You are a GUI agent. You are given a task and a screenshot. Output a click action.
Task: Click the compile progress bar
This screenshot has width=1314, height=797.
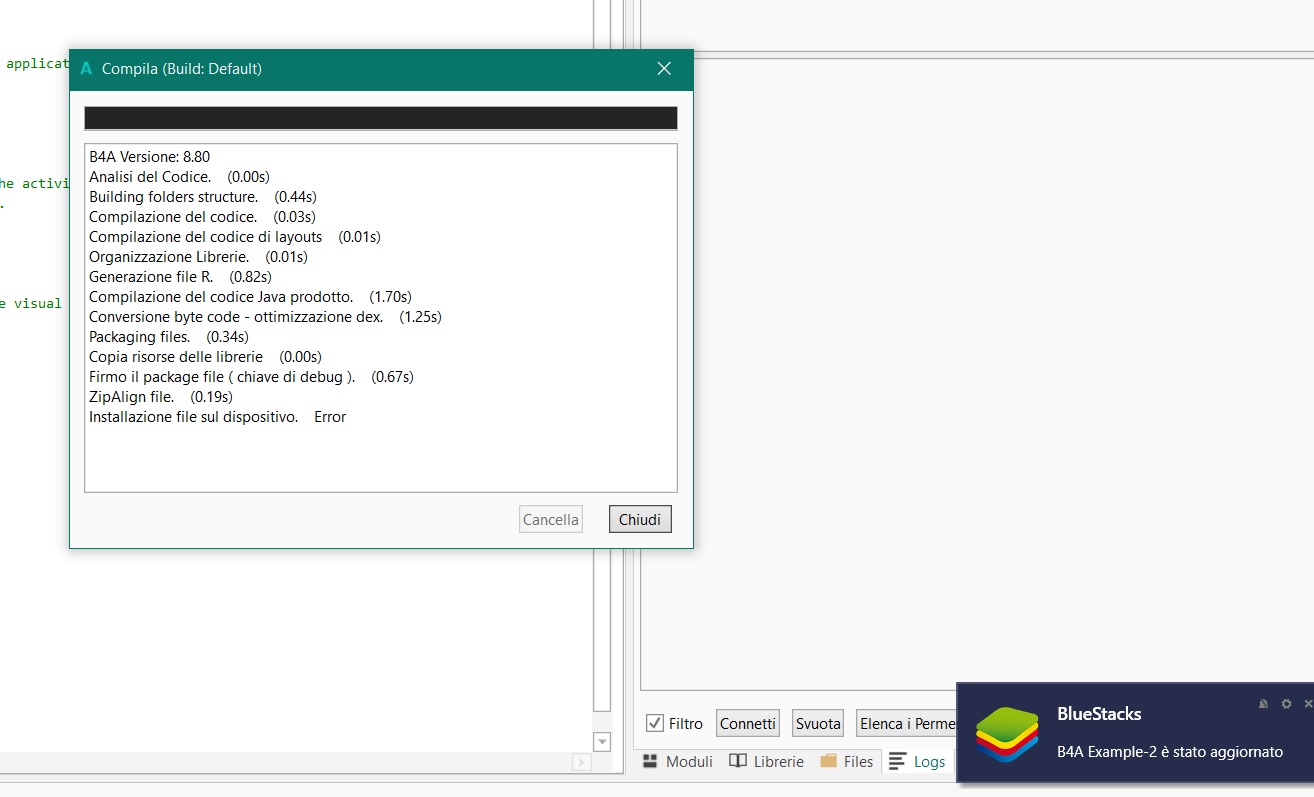click(x=381, y=118)
